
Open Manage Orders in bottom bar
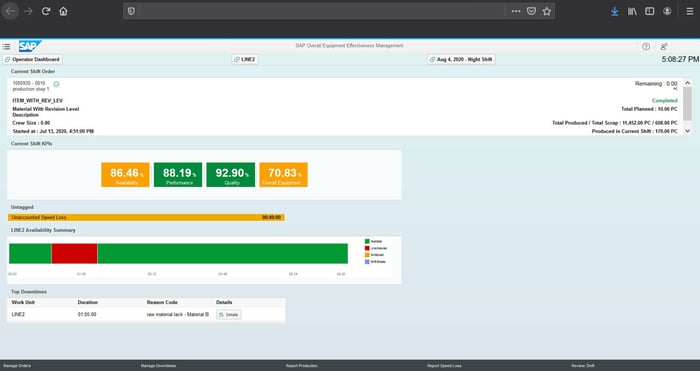click(17, 366)
